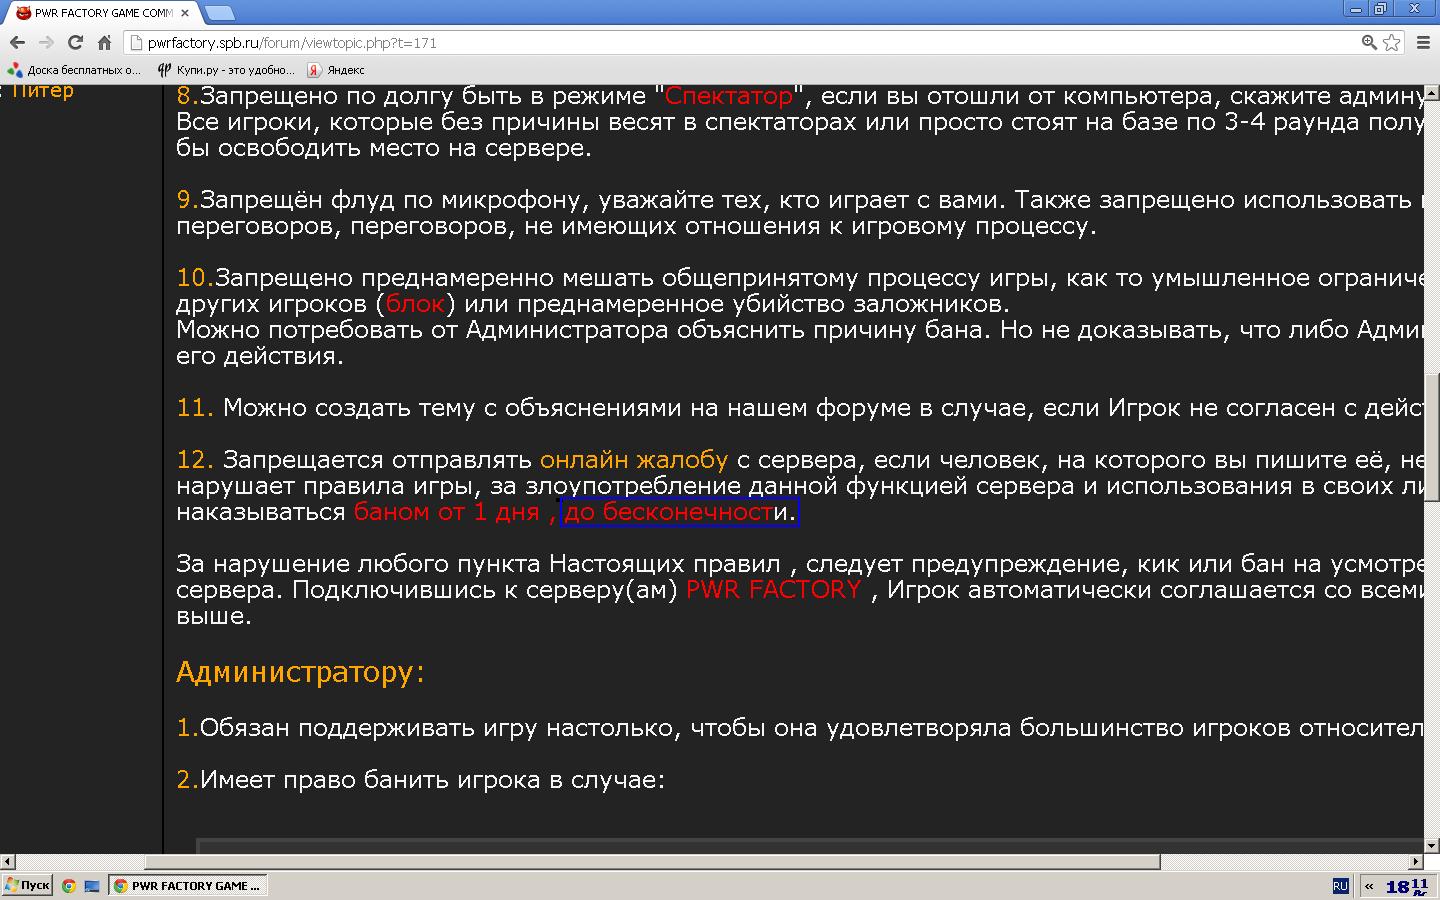The image size is (1440, 900).
Task: Open the zoom magnifier in address bar
Action: [x=1369, y=42]
